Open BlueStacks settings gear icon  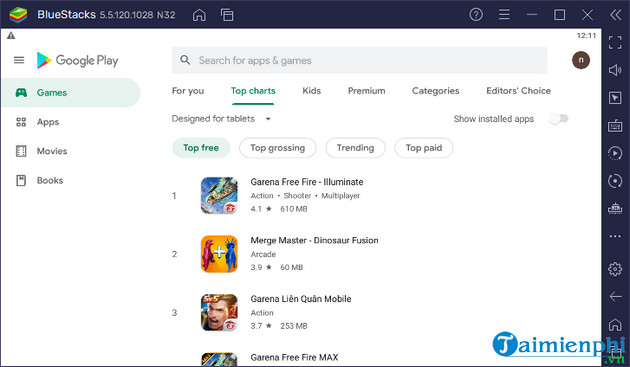615,269
